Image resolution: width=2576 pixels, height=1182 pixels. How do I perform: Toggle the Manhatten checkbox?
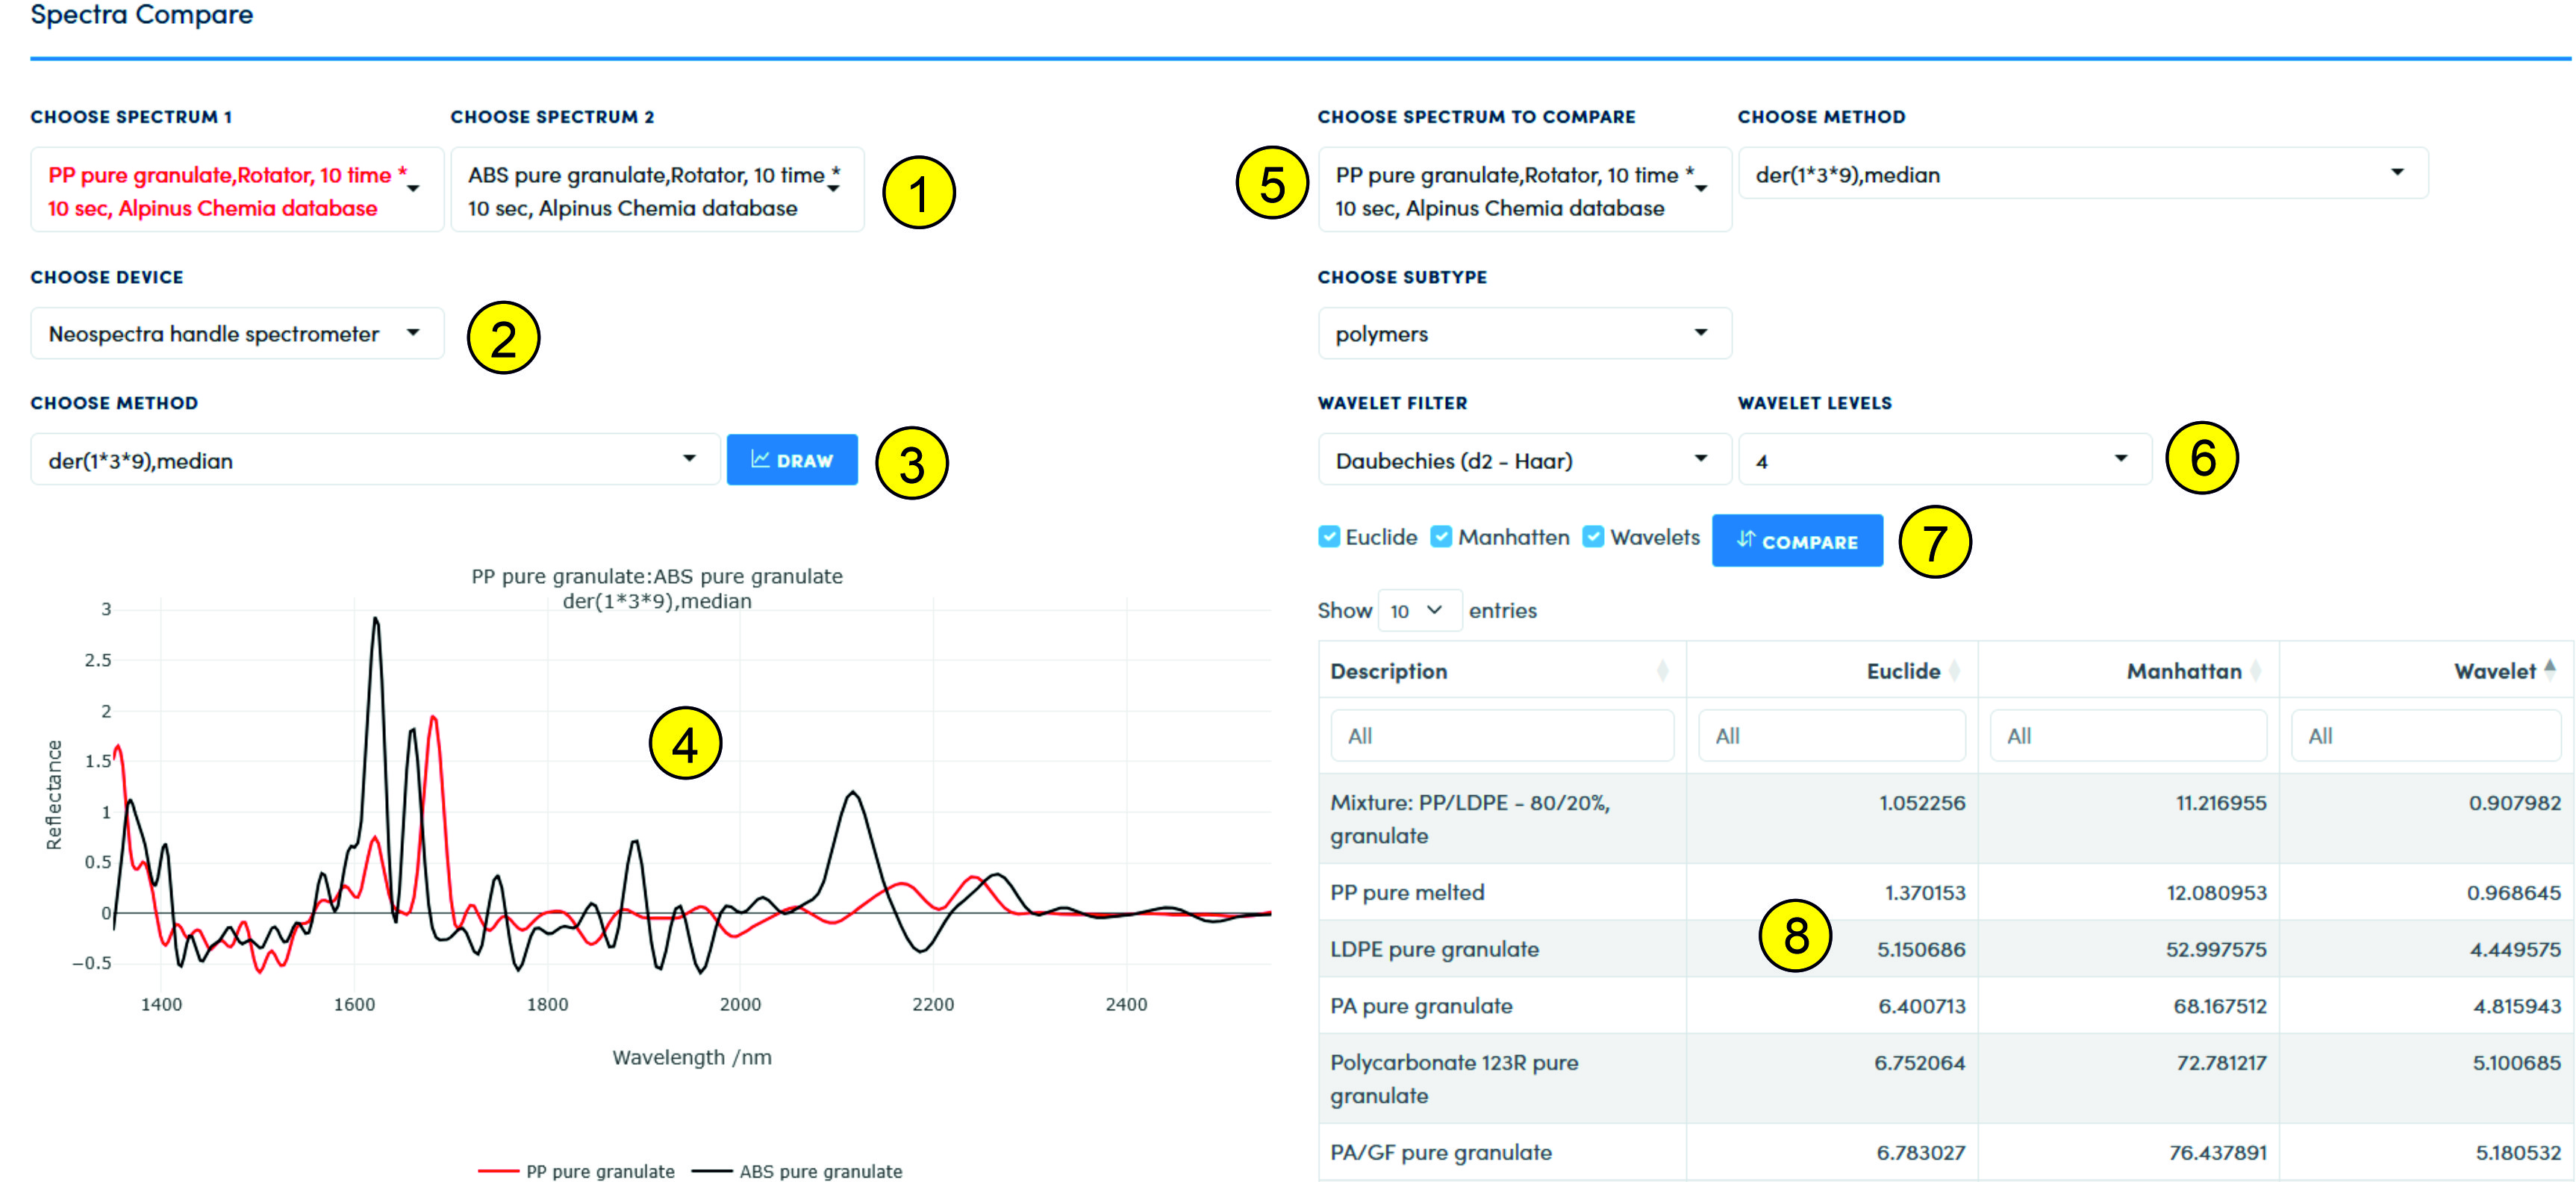point(1441,537)
